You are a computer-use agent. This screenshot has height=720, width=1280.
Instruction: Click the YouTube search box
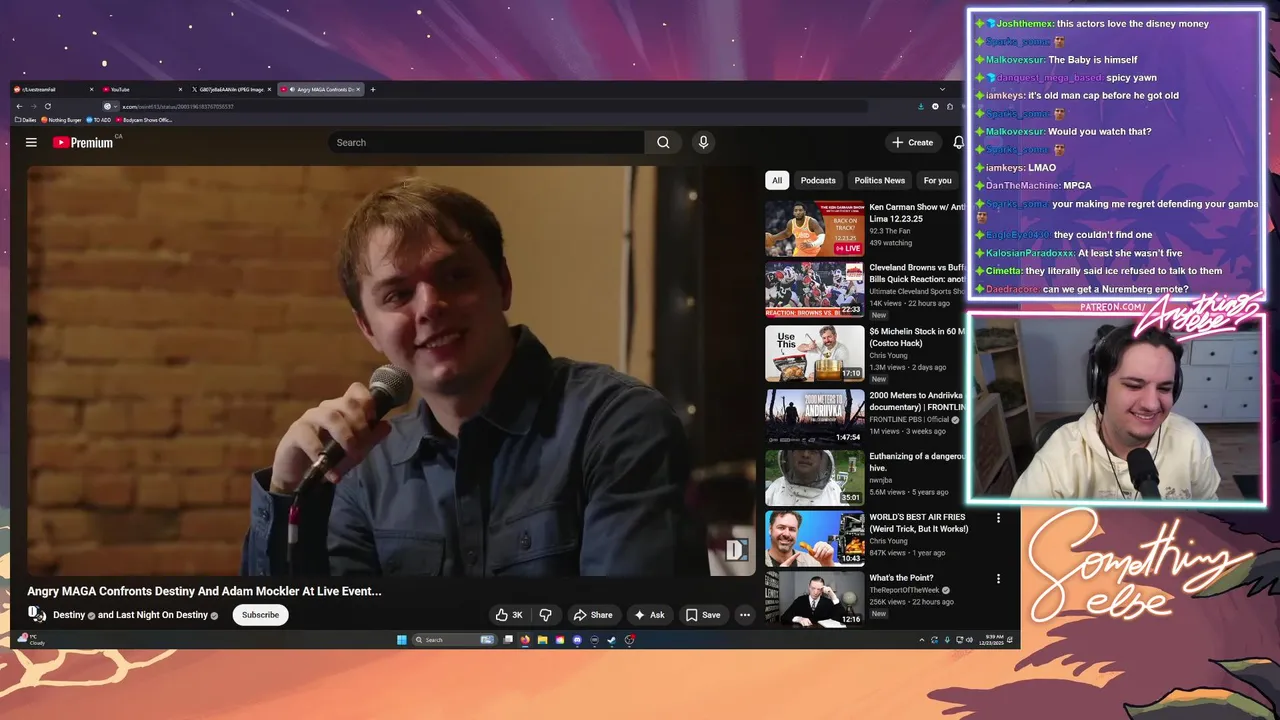pos(487,142)
